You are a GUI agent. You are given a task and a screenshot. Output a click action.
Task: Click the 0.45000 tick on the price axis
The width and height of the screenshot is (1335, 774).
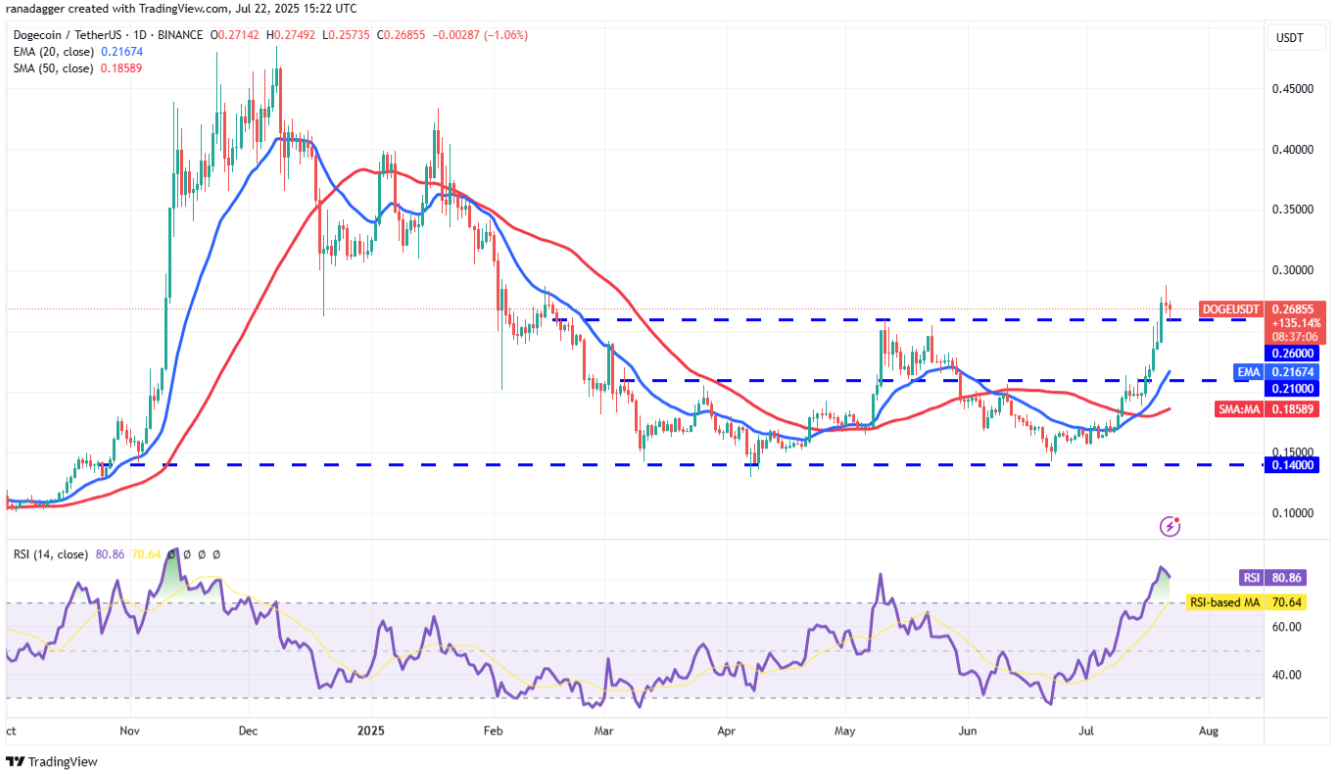(x=1291, y=89)
